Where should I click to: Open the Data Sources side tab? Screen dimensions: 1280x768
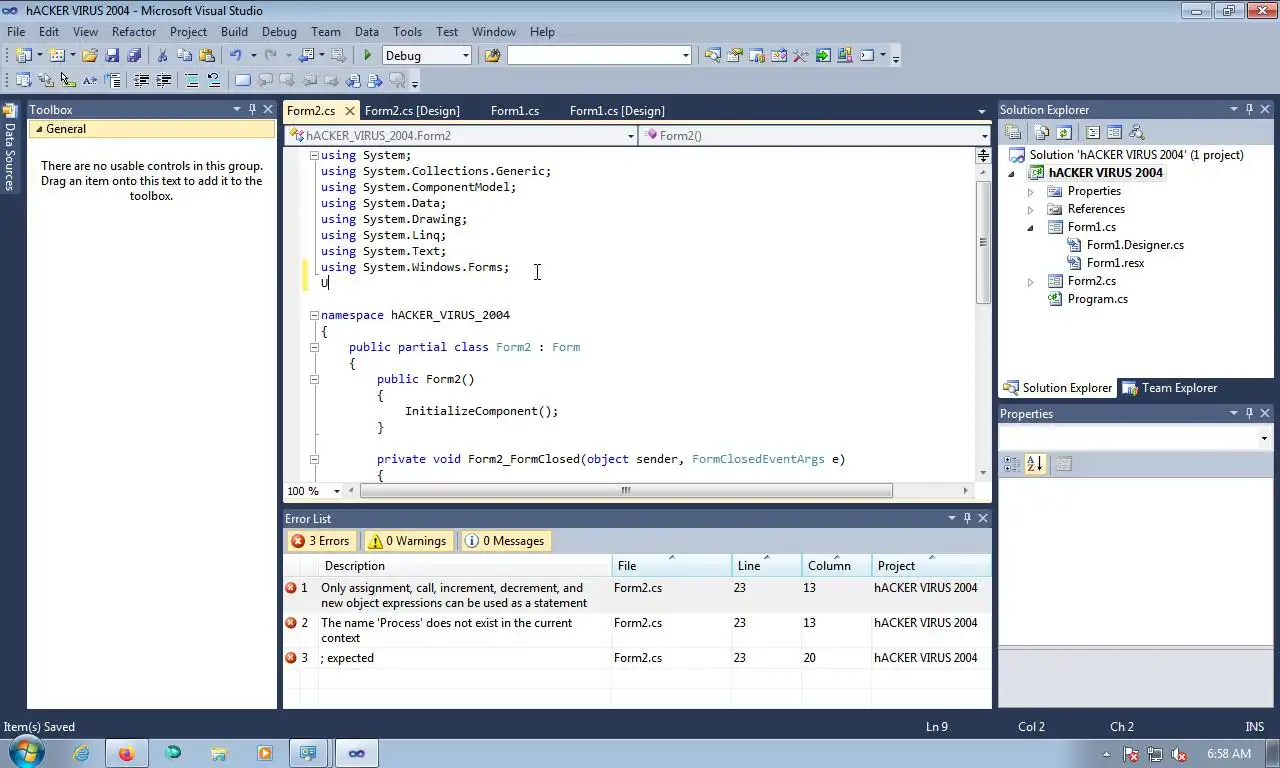click(x=9, y=148)
